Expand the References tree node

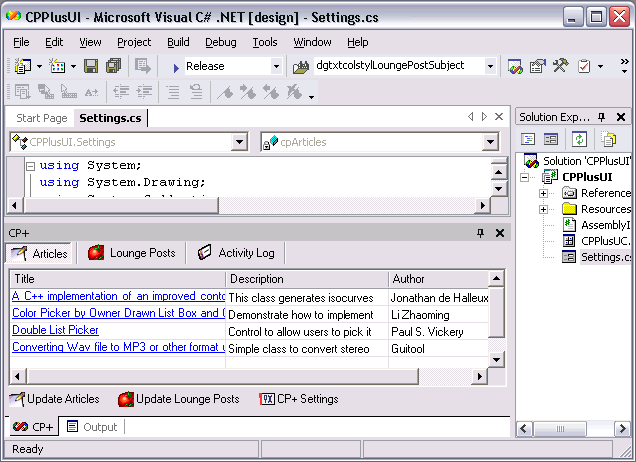(x=543, y=193)
